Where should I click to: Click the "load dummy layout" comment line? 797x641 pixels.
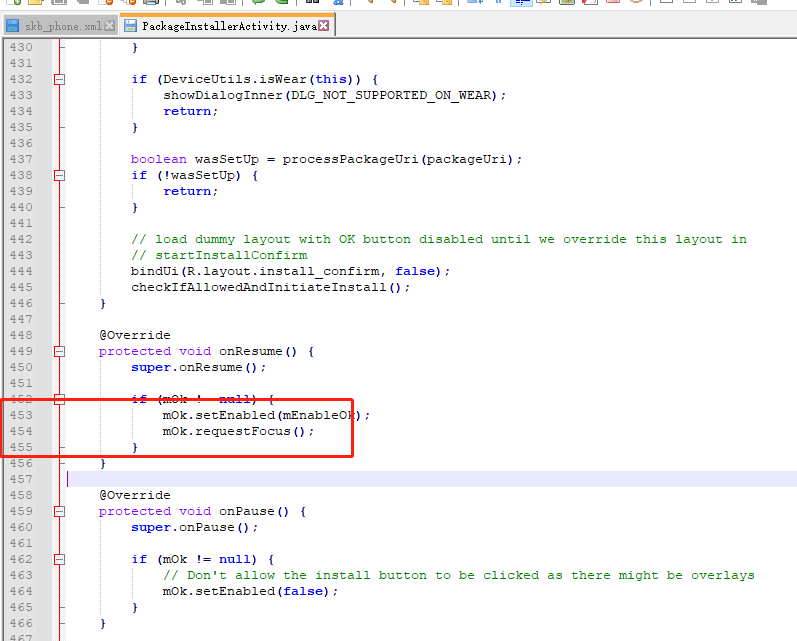[x=439, y=239]
